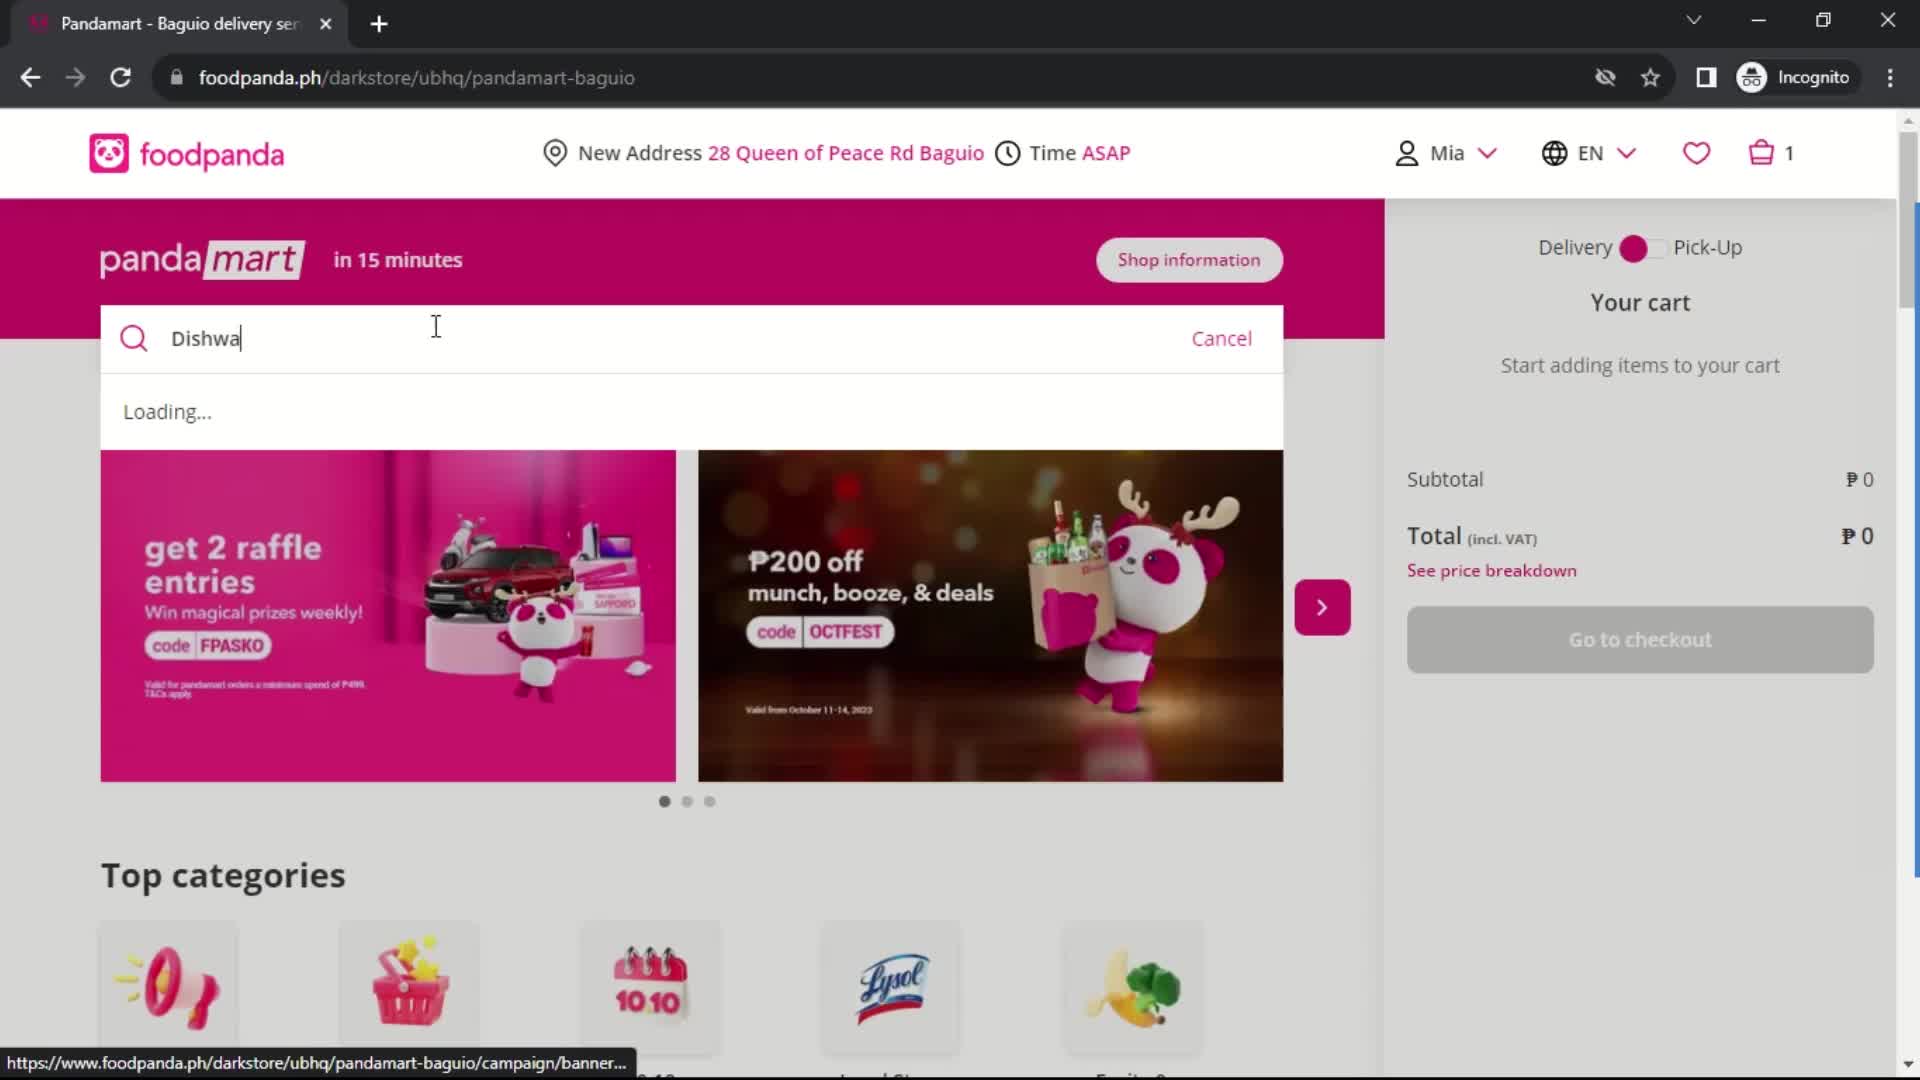This screenshot has width=1920, height=1080.
Task: Click the location pin icon
Action: point(555,153)
